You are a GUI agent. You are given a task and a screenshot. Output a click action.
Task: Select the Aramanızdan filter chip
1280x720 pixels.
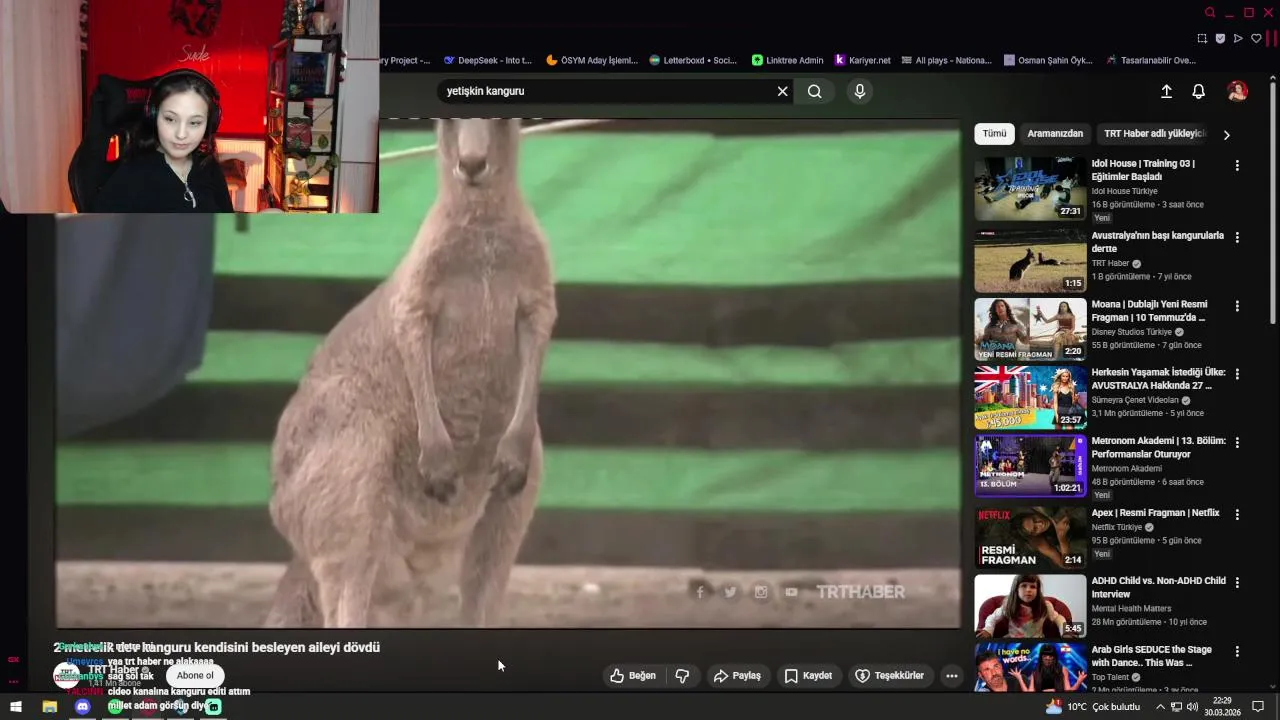click(x=1055, y=133)
